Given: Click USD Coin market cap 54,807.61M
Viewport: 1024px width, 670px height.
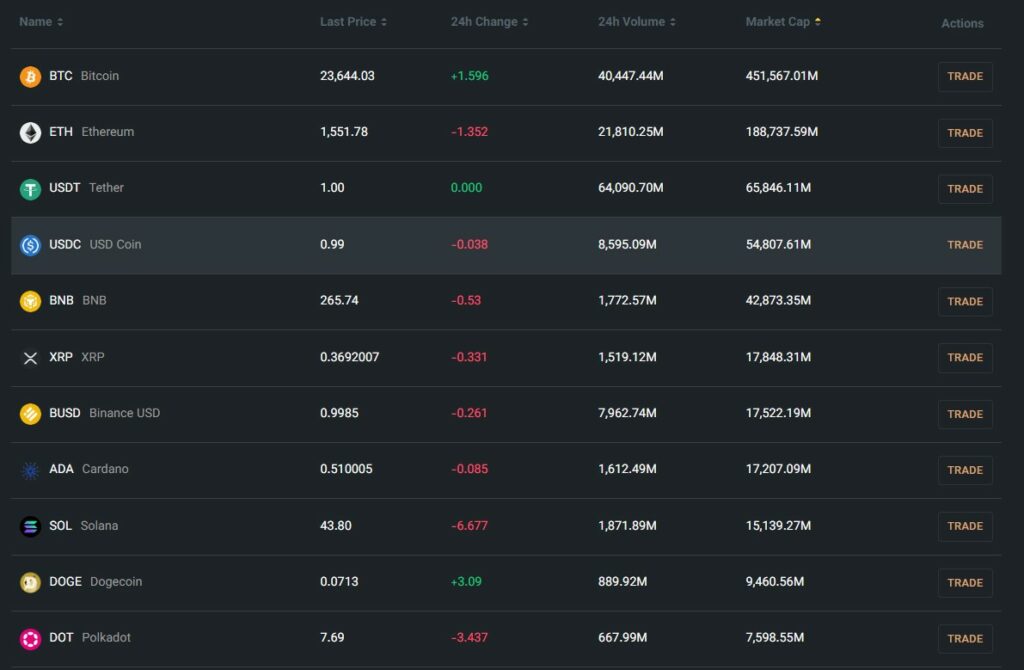Looking at the screenshot, I should pos(778,244).
